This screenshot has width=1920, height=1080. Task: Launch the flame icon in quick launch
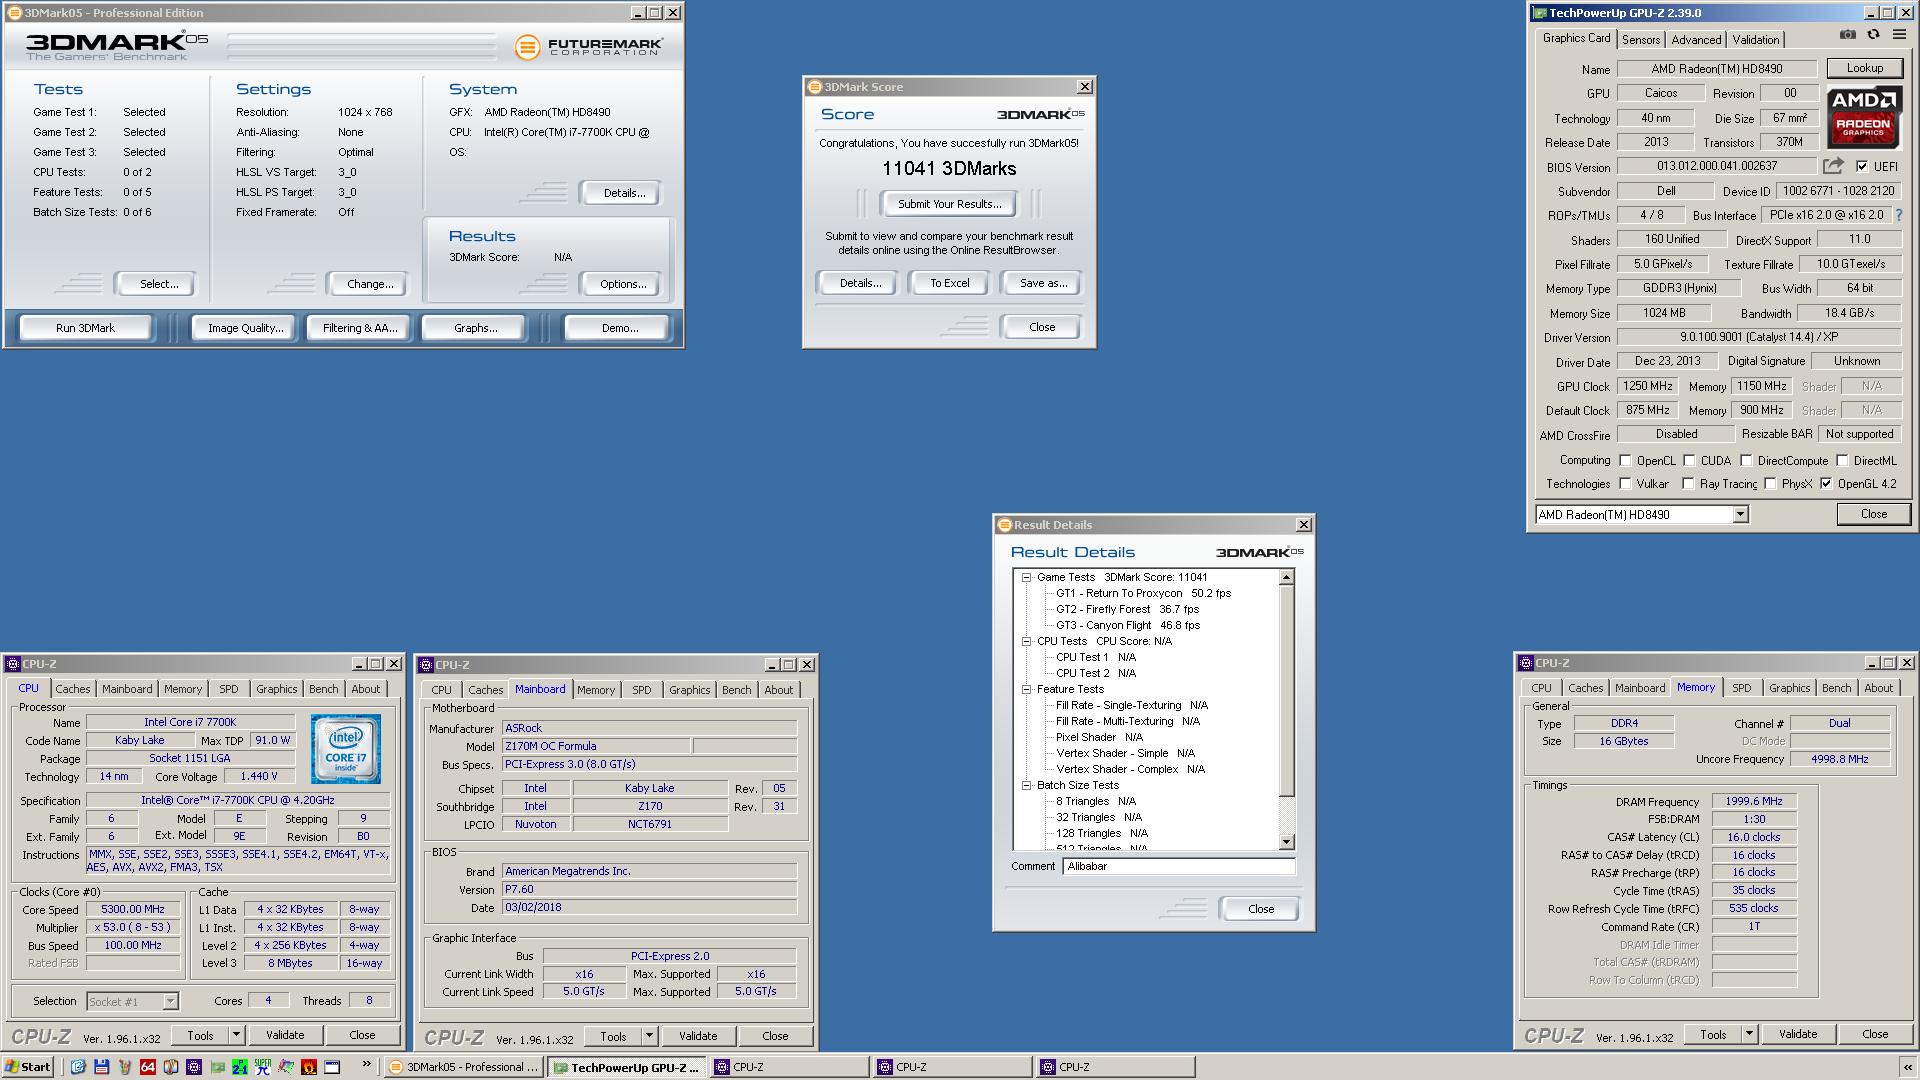tap(309, 1067)
